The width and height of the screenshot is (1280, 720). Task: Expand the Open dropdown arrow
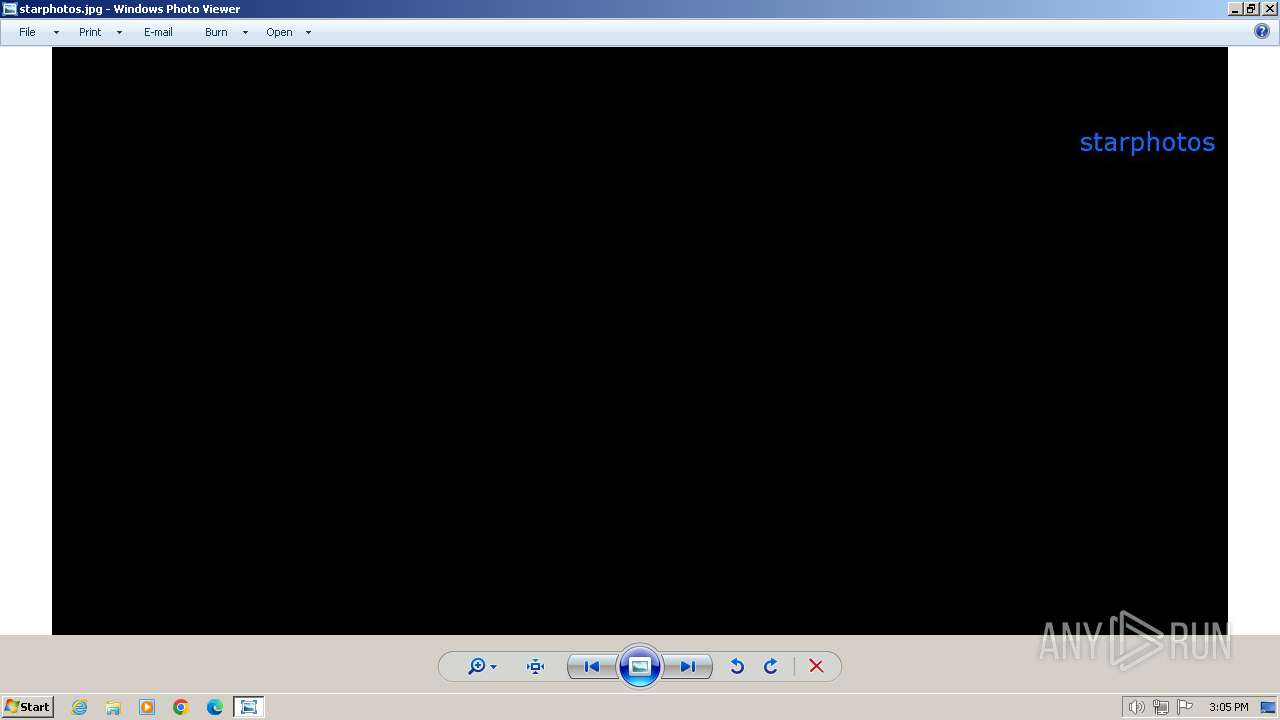(x=308, y=32)
